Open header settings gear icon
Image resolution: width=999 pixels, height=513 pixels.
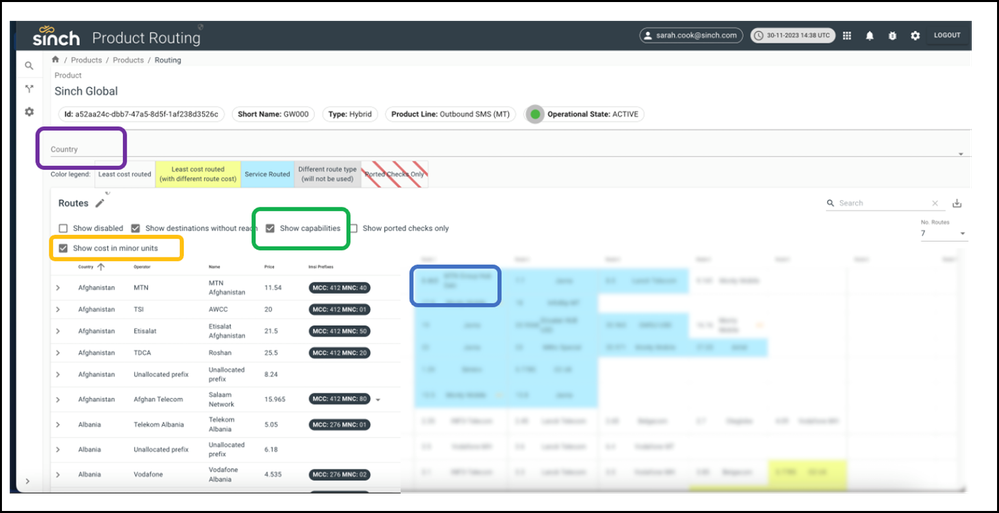[x=915, y=36]
